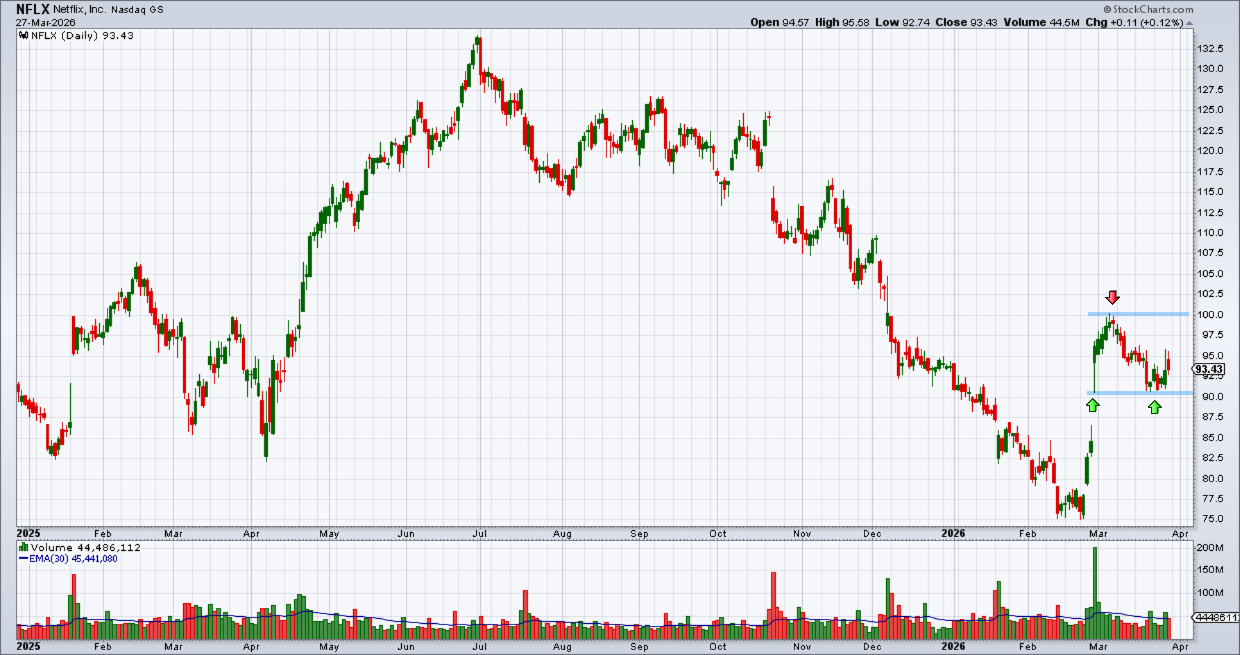The height and width of the screenshot is (655, 1240).
Task: Click the NFLX ticker symbol in header
Action: [x=33, y=8]
